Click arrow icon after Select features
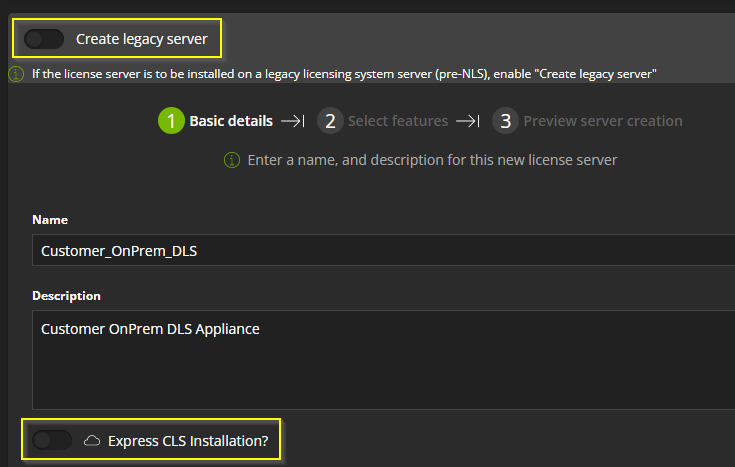Image resolution: width=735 pixels, height=467 pixels. pos(468,121)
